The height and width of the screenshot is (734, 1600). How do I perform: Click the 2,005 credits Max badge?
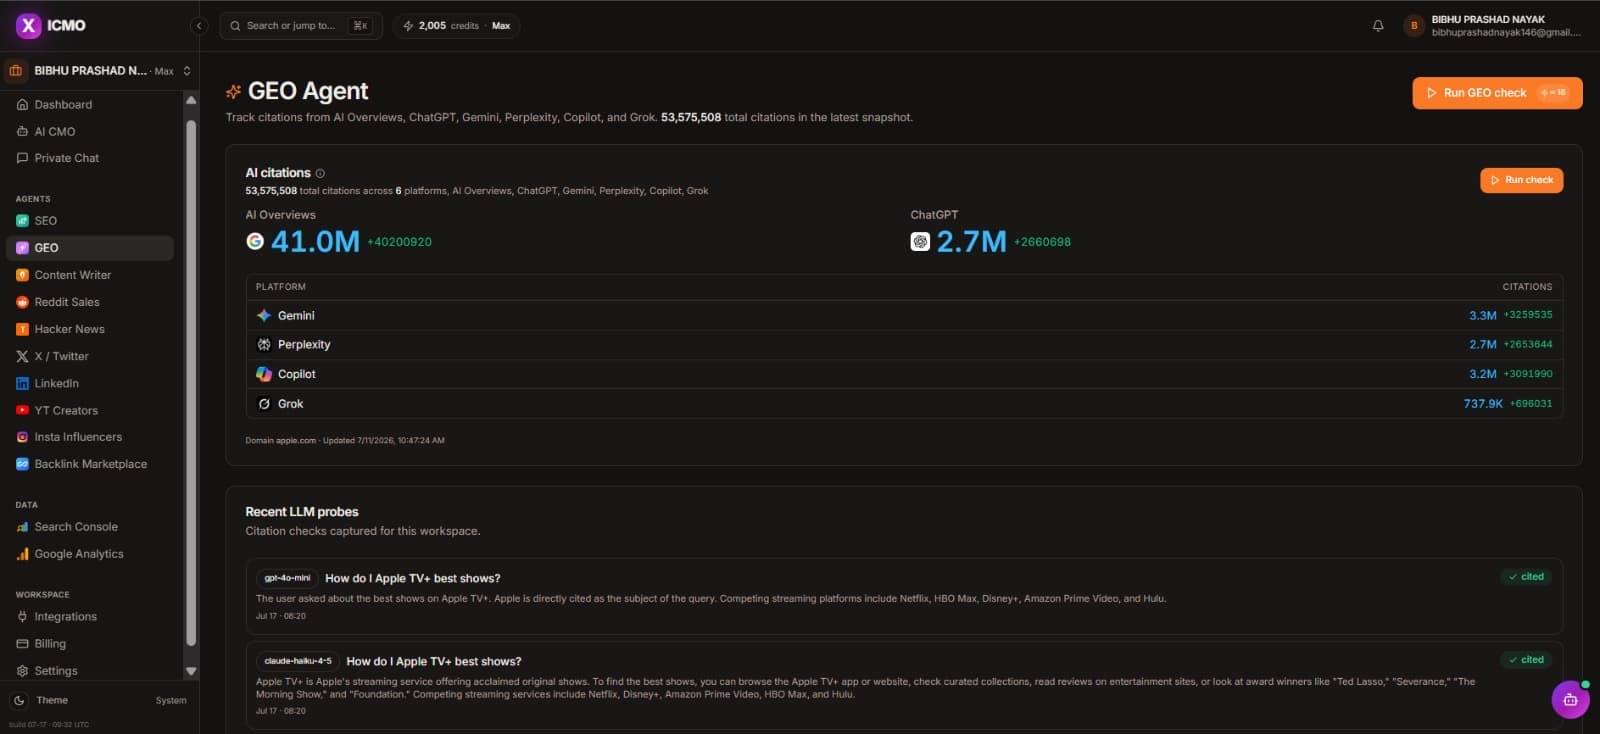[x=456, y=26]
